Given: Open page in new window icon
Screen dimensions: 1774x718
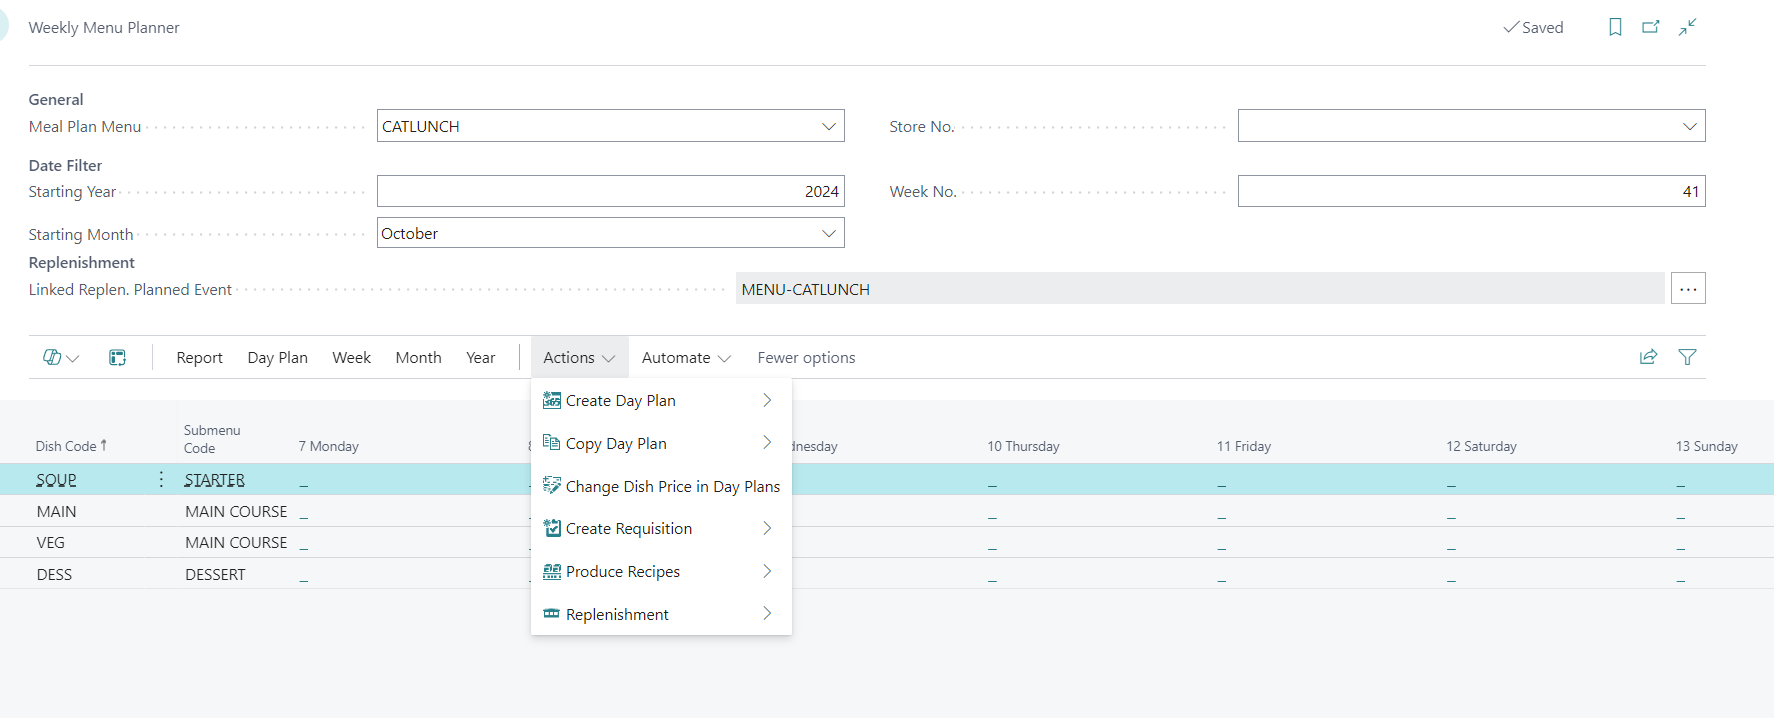Looking at the screenshot, I should tap(1650, 27).
